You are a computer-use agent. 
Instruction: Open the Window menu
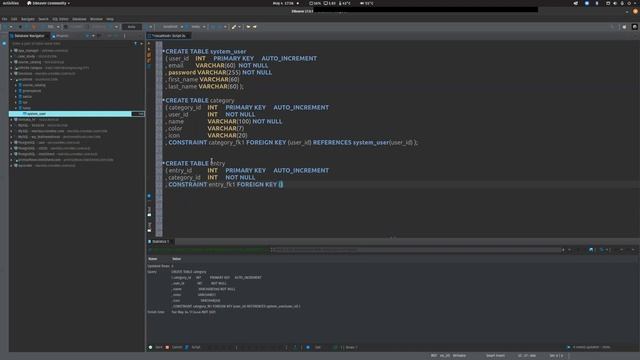click(96, 19)
